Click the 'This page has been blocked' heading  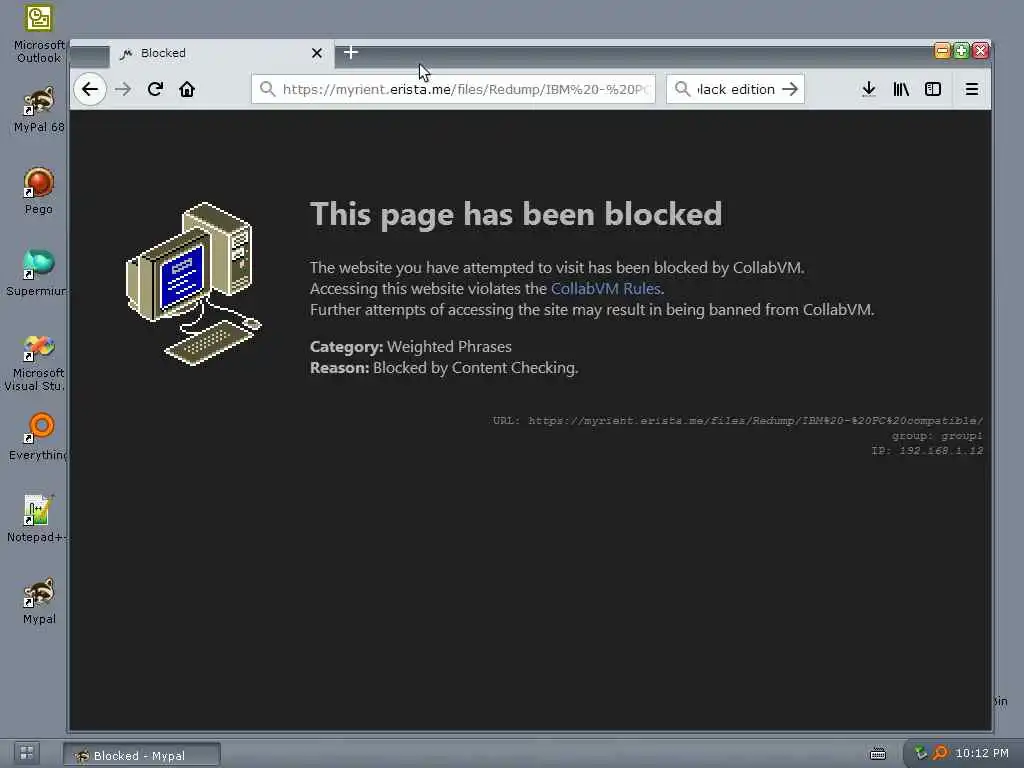coord(516,214)
